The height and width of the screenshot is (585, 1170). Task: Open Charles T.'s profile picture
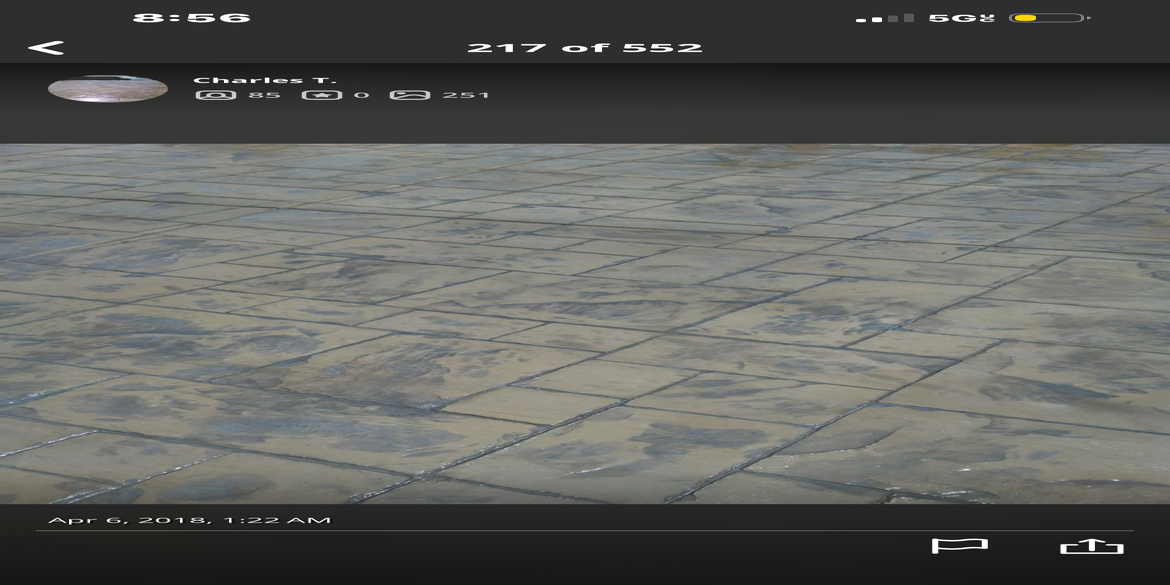point(107,89)
